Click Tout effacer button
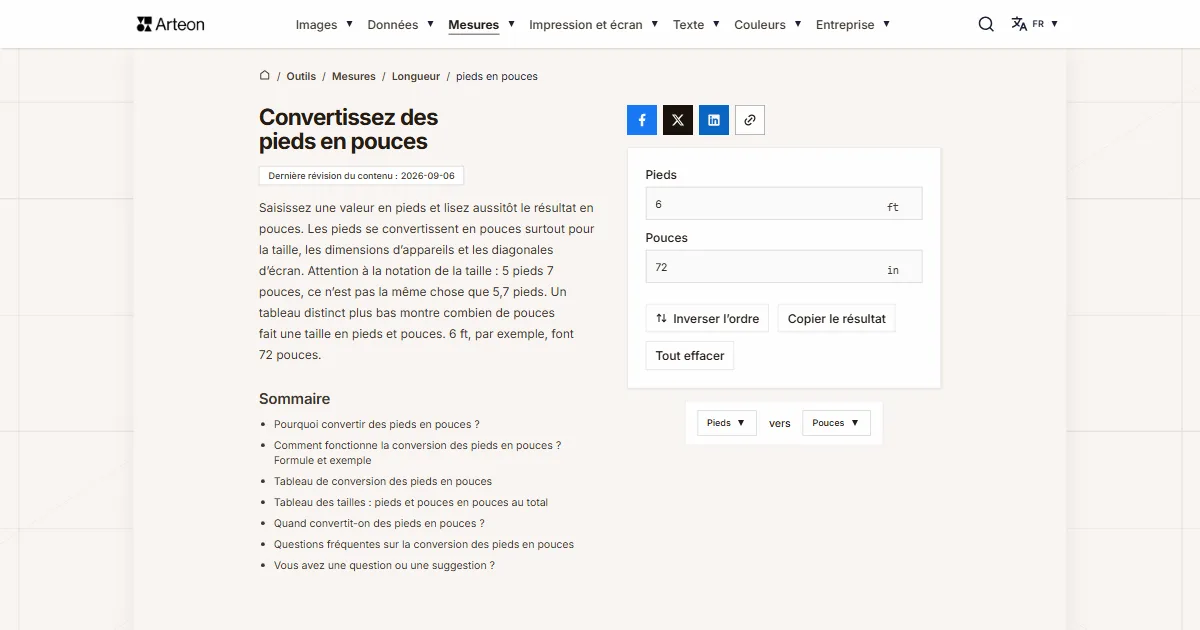 point(690,356)
